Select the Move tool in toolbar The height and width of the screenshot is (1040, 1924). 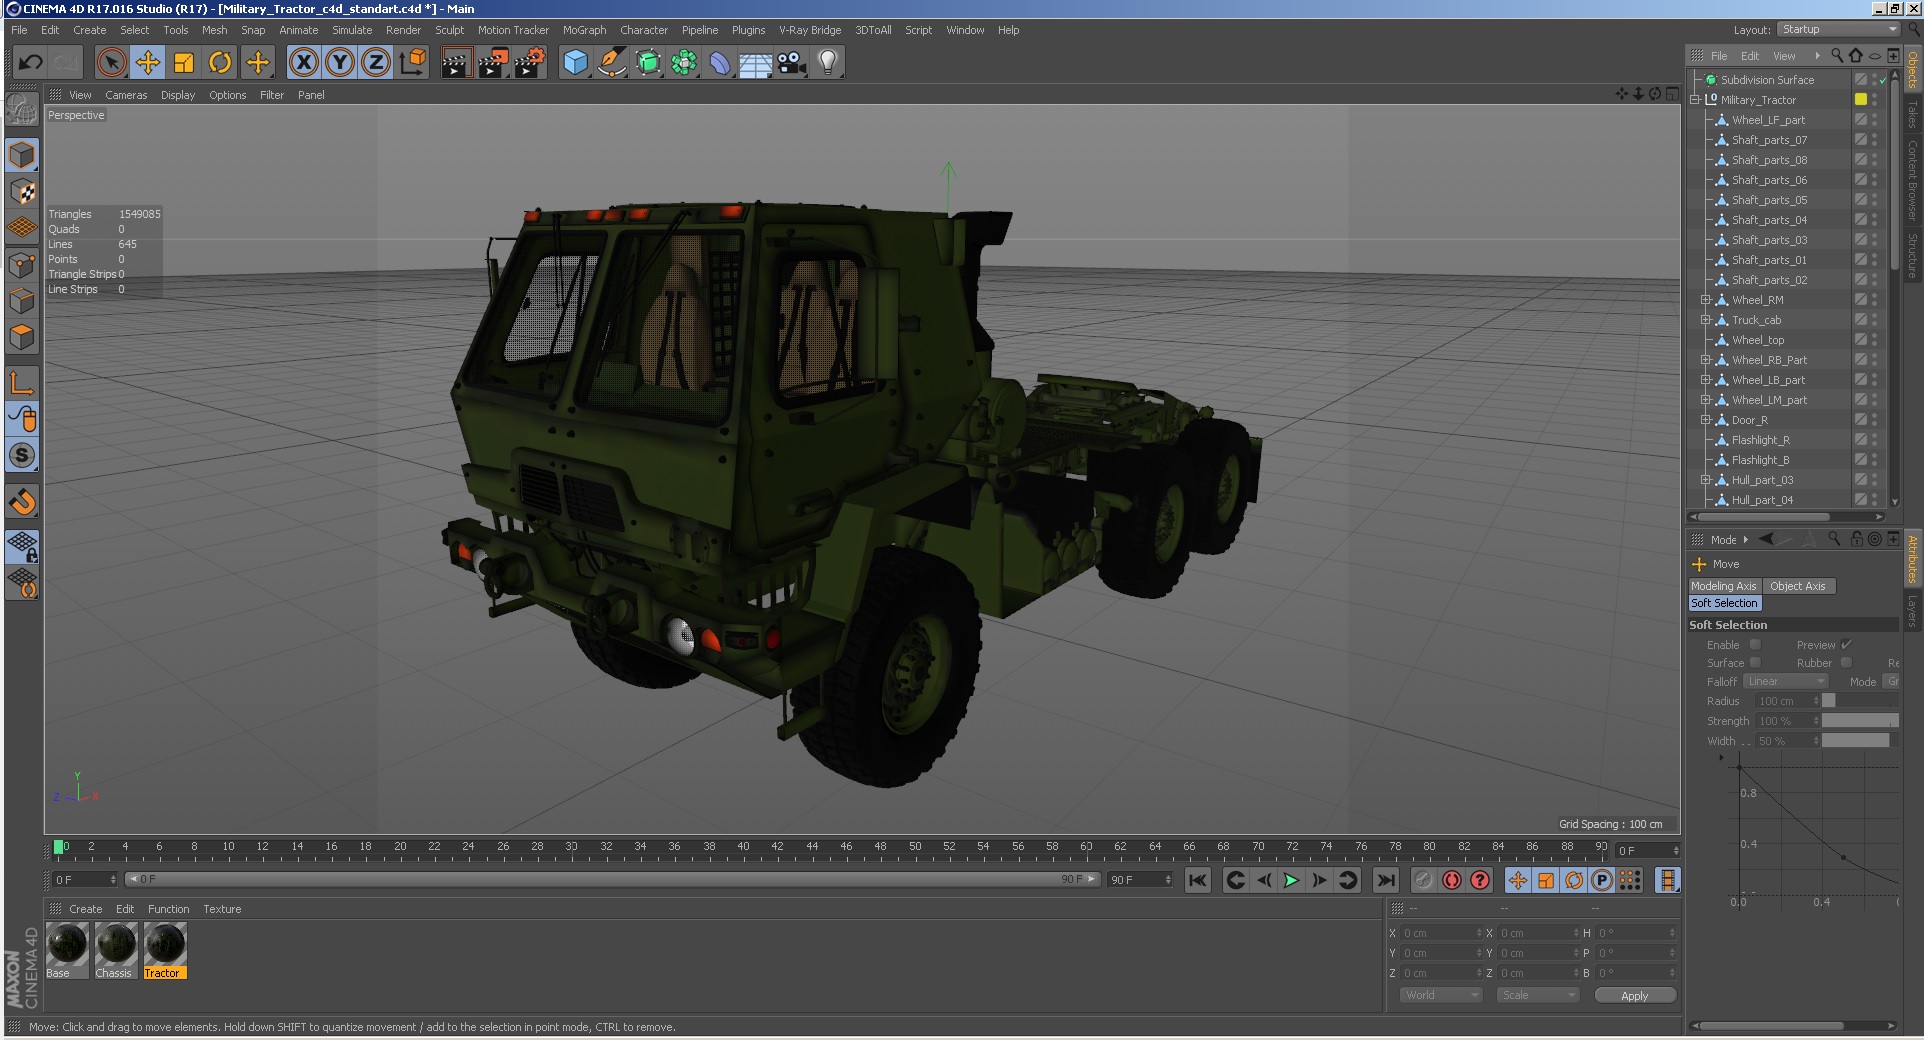click(x=148, y=62)
